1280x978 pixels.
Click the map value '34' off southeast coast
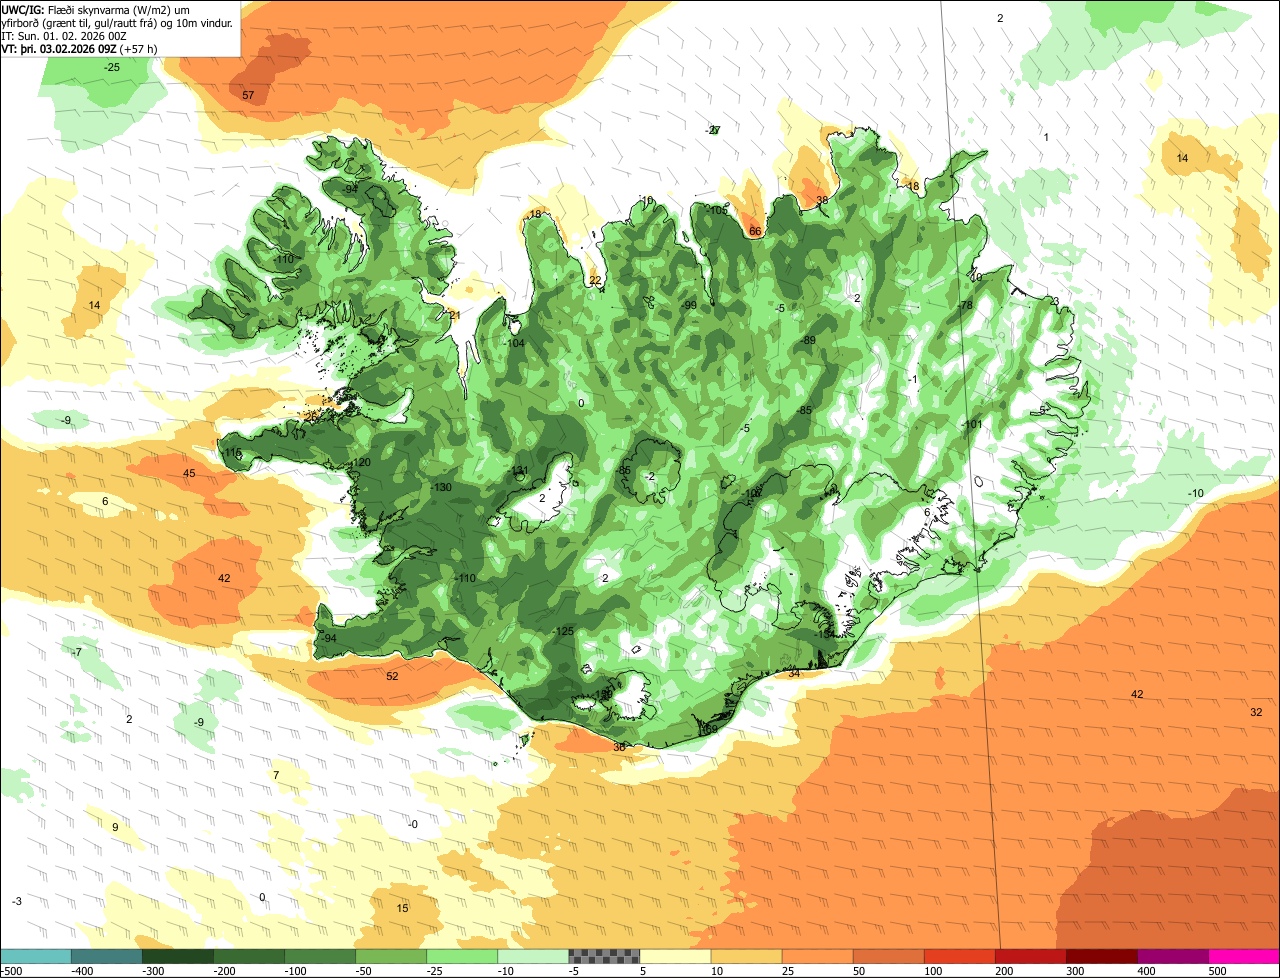(x=794, y=673)
